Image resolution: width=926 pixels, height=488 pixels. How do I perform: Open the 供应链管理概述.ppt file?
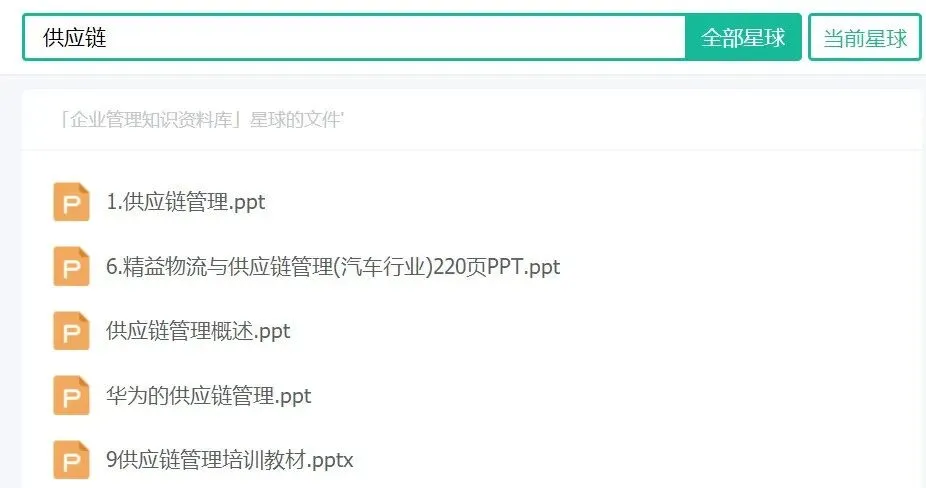point(198,331)
